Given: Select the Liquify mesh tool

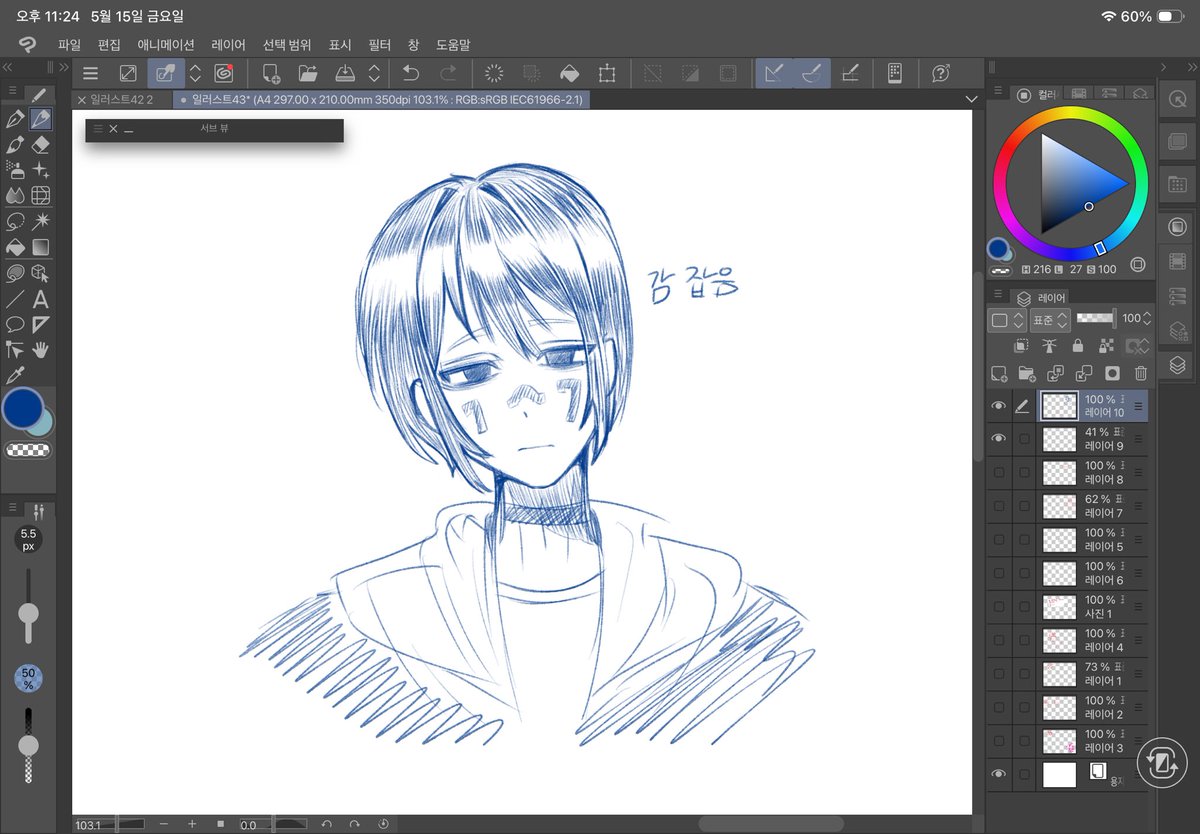Looking at the screenshot, I should (41, 196).
